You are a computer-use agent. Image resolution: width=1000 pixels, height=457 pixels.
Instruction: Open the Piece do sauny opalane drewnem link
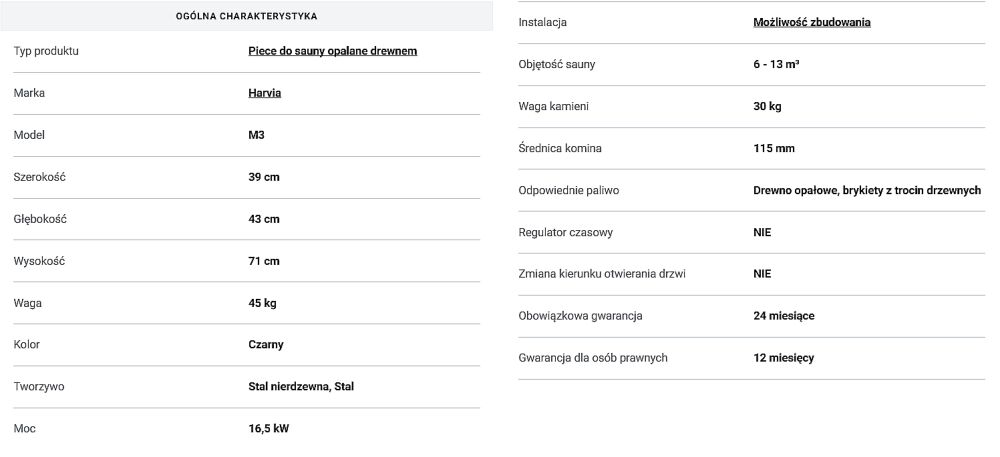click(332, 51)
